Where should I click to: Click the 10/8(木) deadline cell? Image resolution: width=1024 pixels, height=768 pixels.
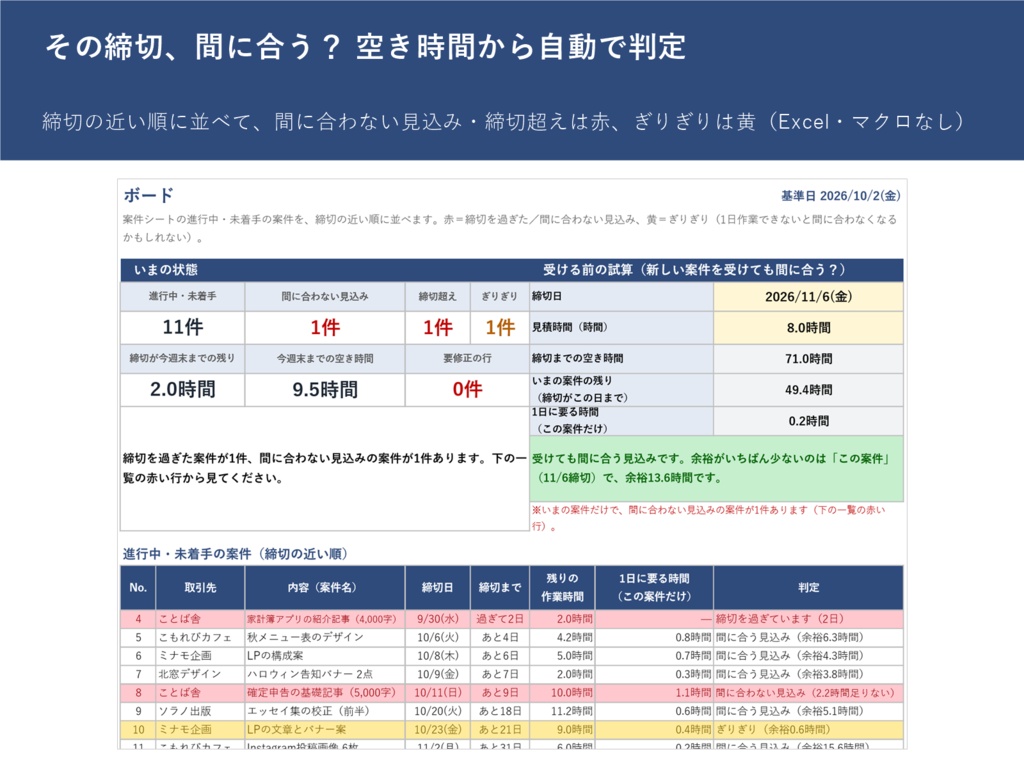click(x=438, y=656)
